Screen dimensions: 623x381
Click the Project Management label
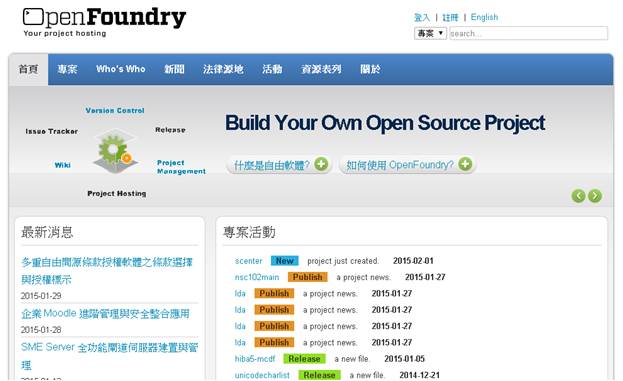click(x=181, y=167)
